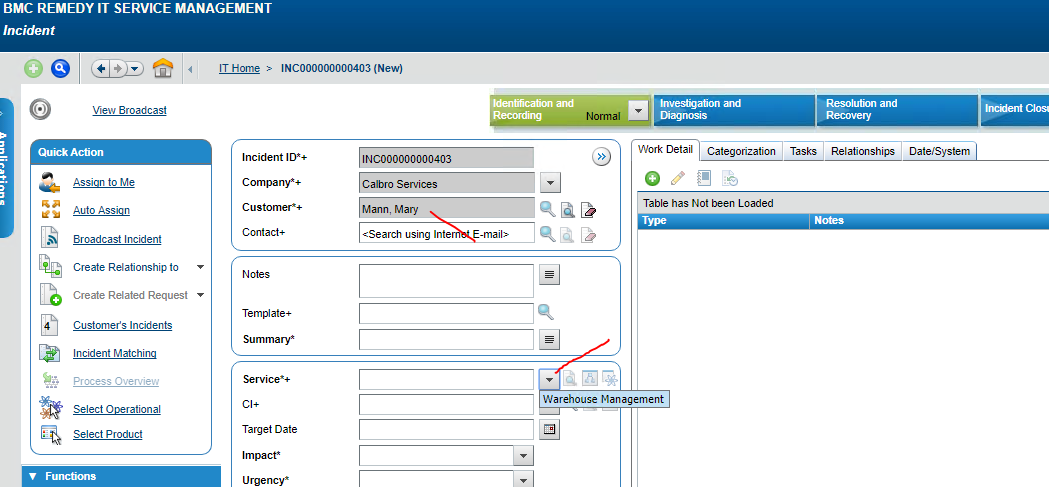Go back with the left arrow navigation button
The width and height of the screenshot is (1049, 487).
click(101, 68)
